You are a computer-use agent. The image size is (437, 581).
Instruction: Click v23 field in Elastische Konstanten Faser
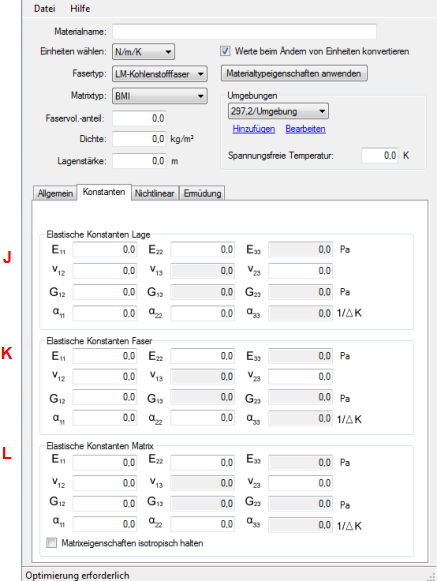(300, 377)
